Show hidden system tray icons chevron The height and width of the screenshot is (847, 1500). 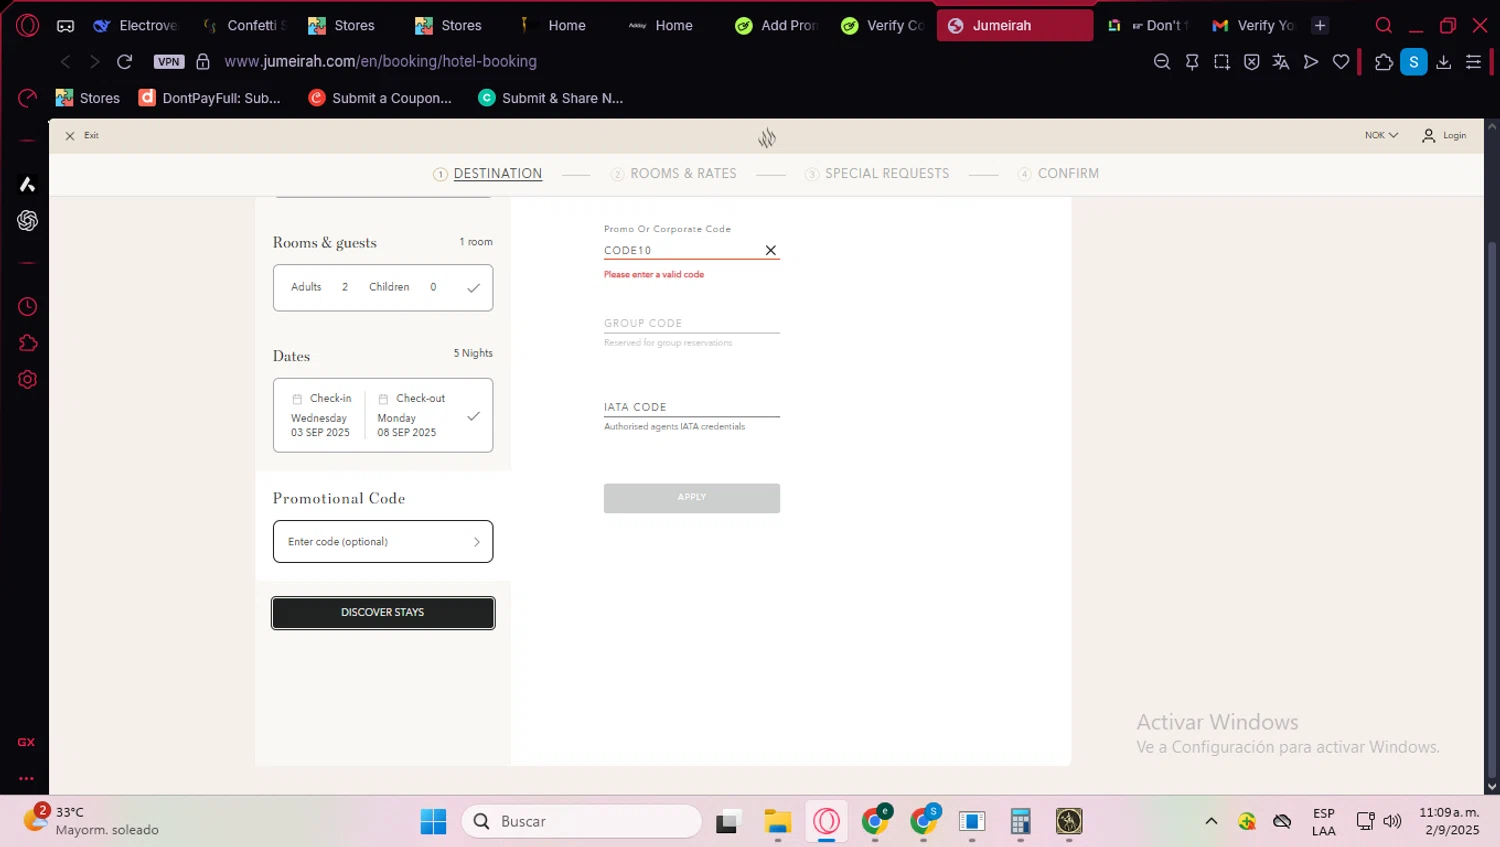(1211, 821)
